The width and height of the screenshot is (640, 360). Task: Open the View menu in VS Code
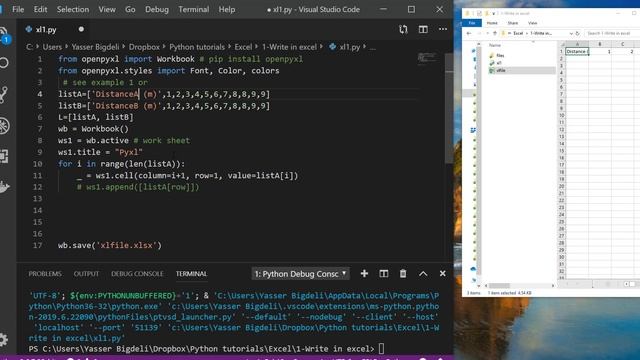tap(107, 9)
